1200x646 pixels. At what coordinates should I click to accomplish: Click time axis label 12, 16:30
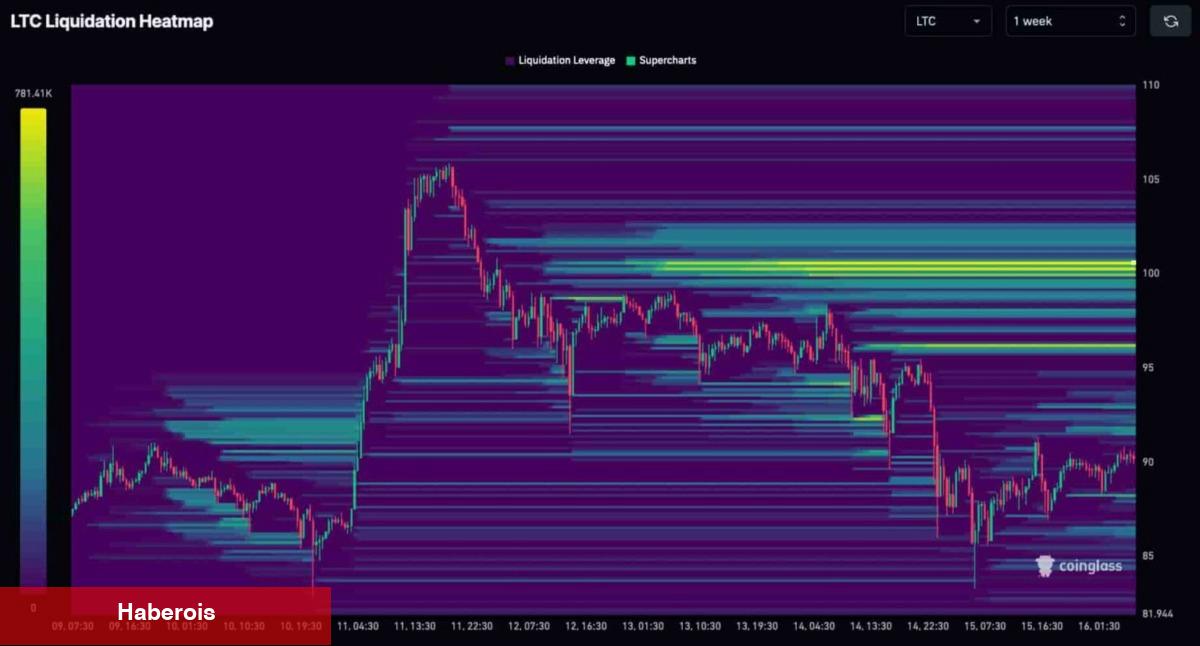[586, 626]
